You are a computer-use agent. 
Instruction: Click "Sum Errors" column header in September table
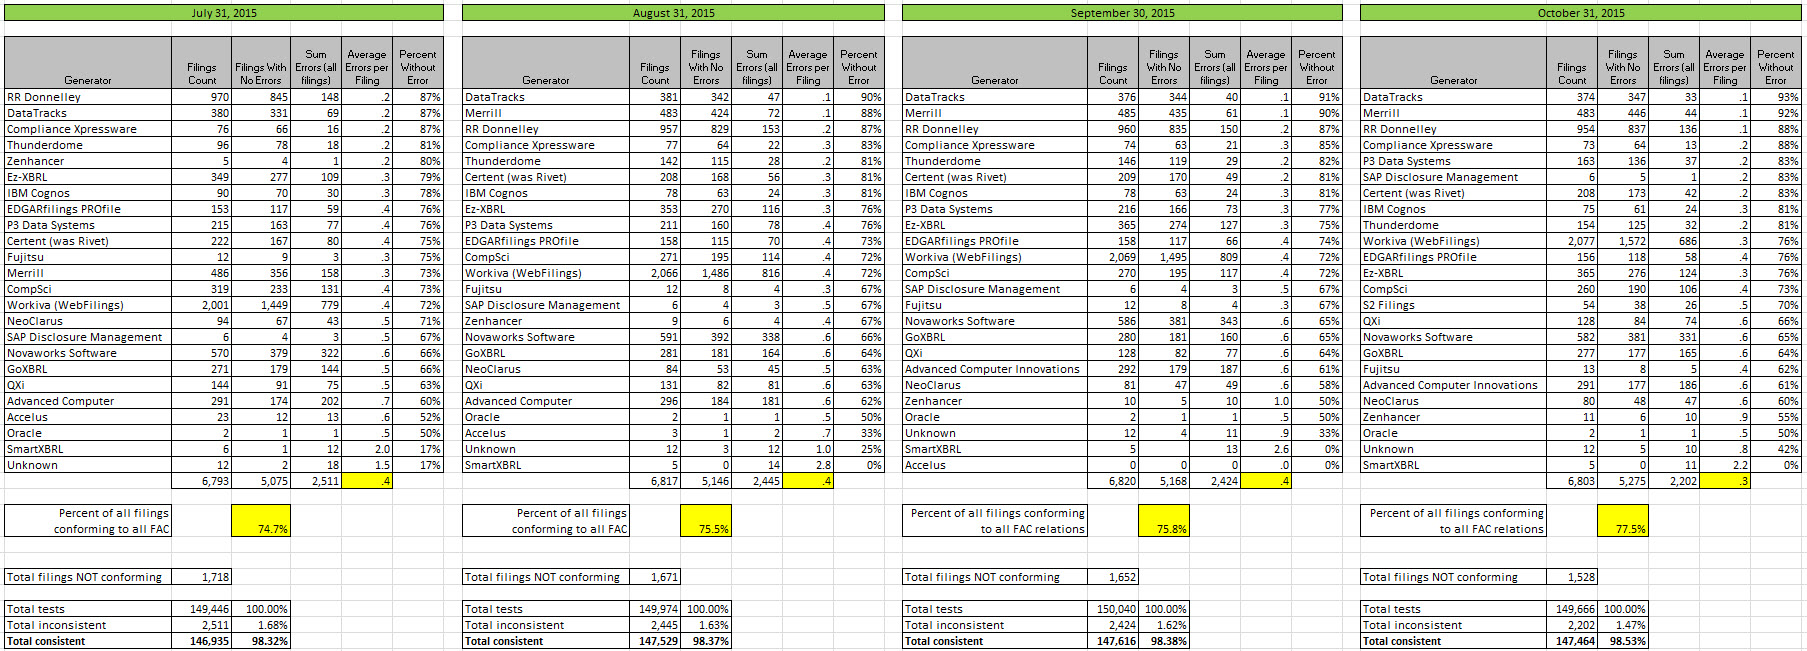click(x=1215, y=63)
